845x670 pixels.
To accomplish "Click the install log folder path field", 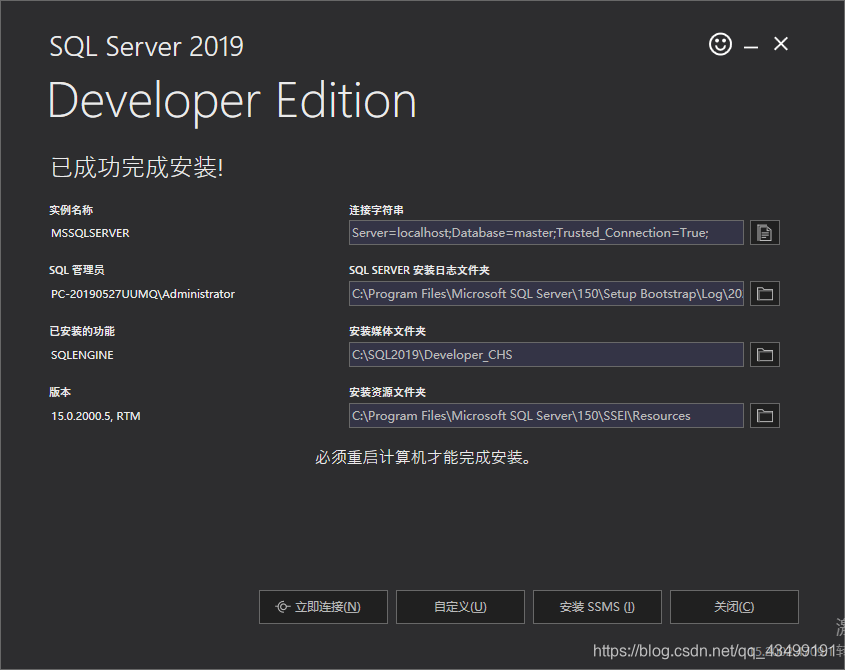I will [x=546, y=294].
